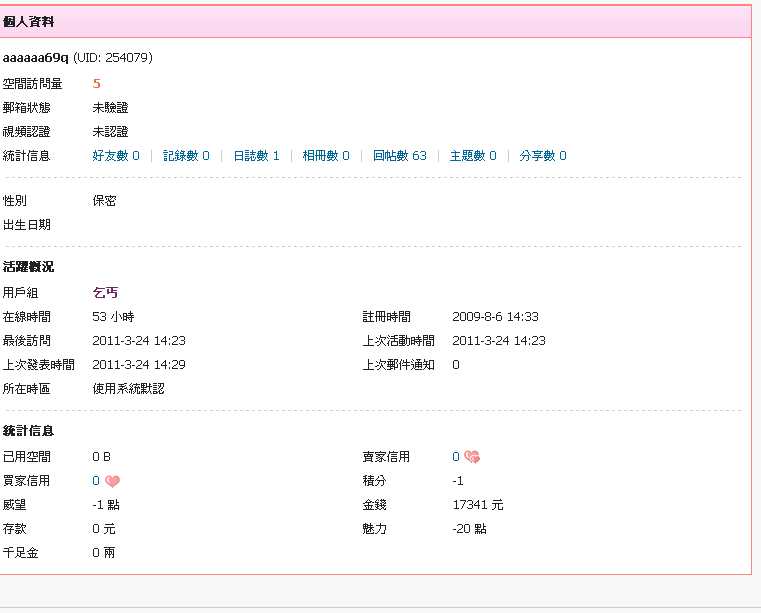Click the lower 統計信息 section heading
The height and width of the screenshot is (613, 761).
tap(28, 431)
